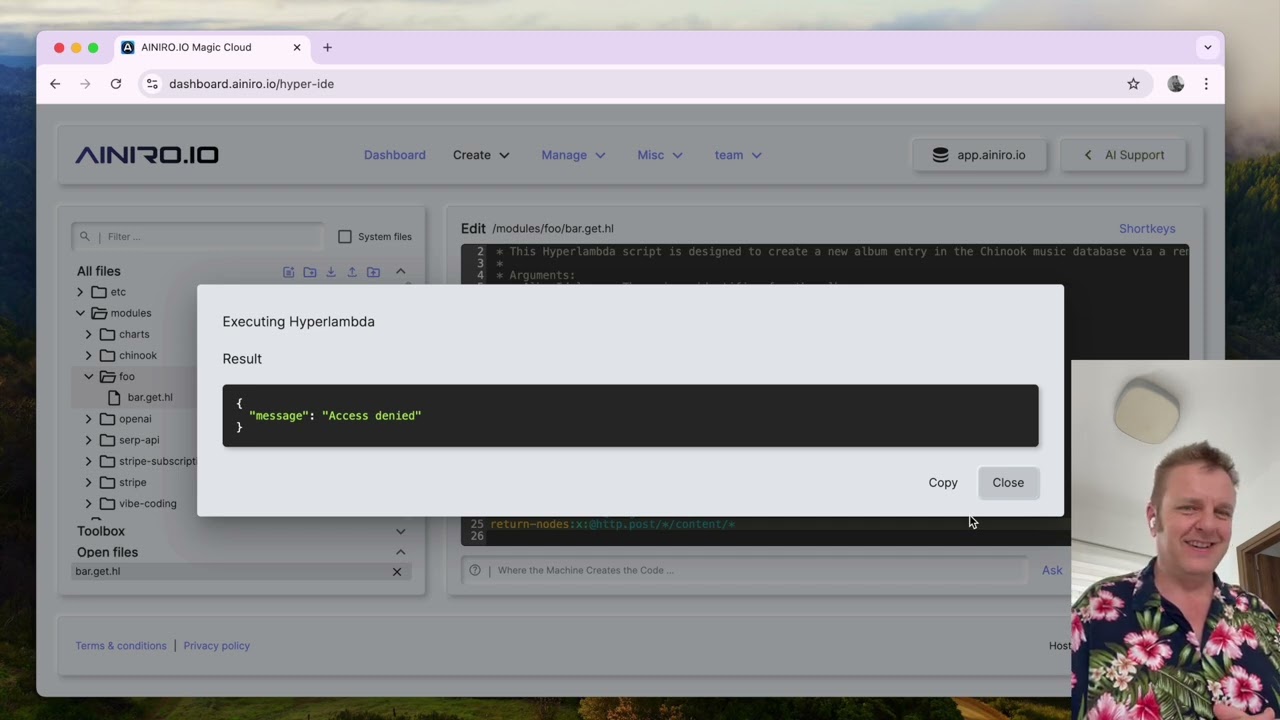This screenshot has height=720, width=1280.
Task: Click the openai folder name
Action: click(135, 419)
